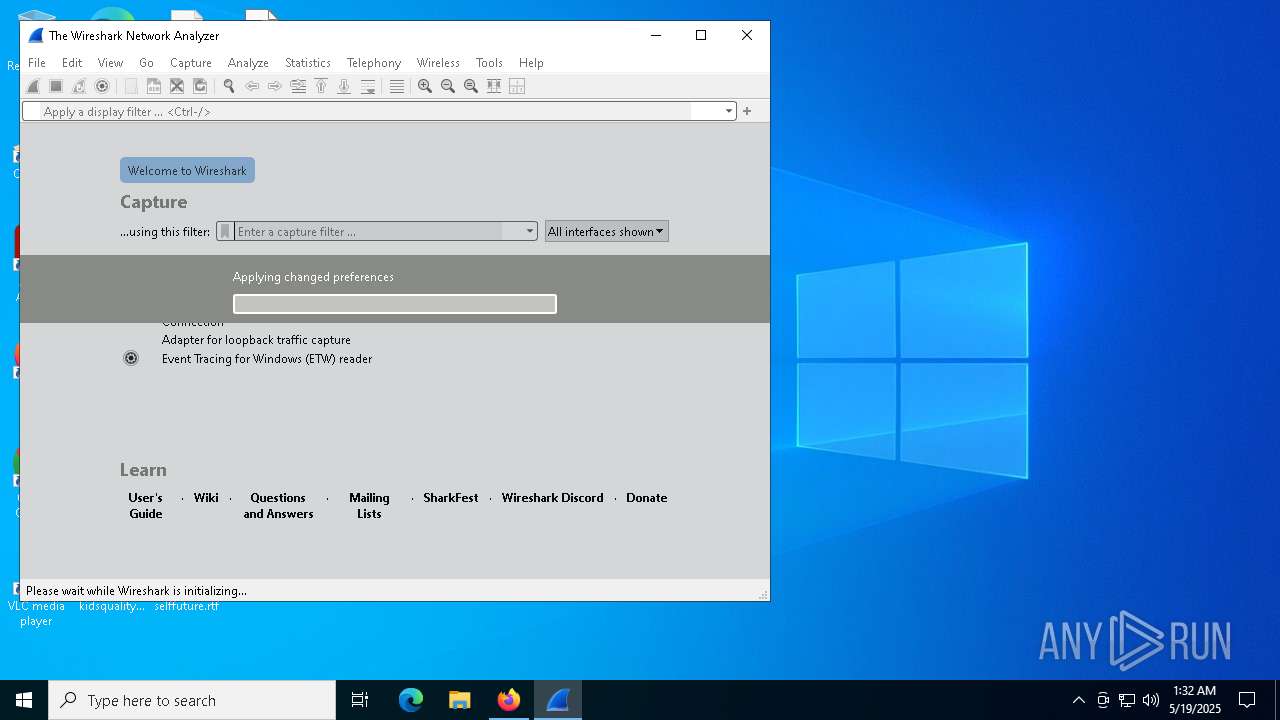1280x720 pixels.
Task: Open capture filter bookmark icon
Action: pyautogui.click(x=226, y=231)
